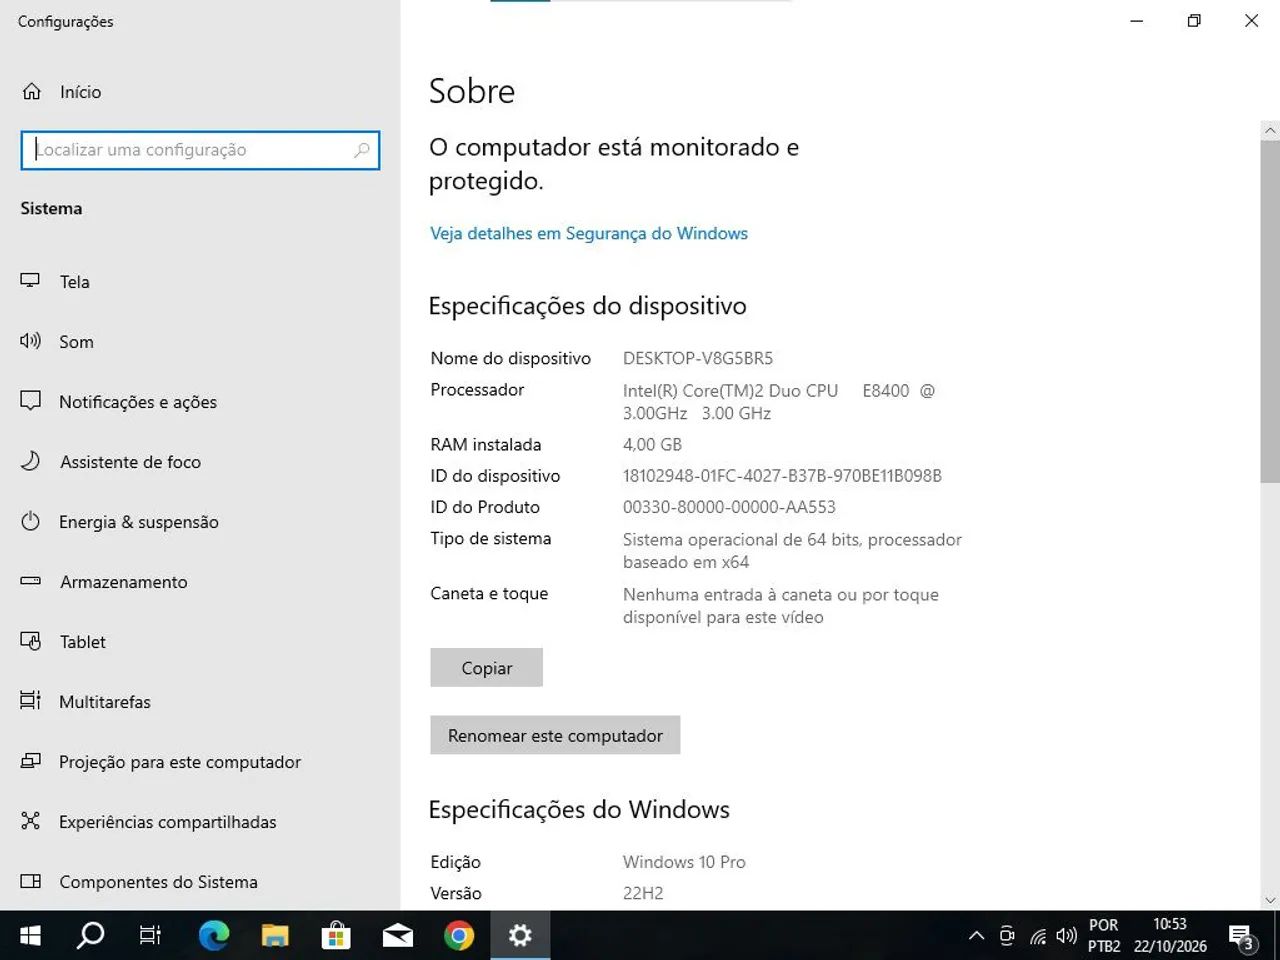Click the product ID 00330-80000-00000-AA553
The image size is (1280, 960).
pyautogui.click(x=729, y=507)
